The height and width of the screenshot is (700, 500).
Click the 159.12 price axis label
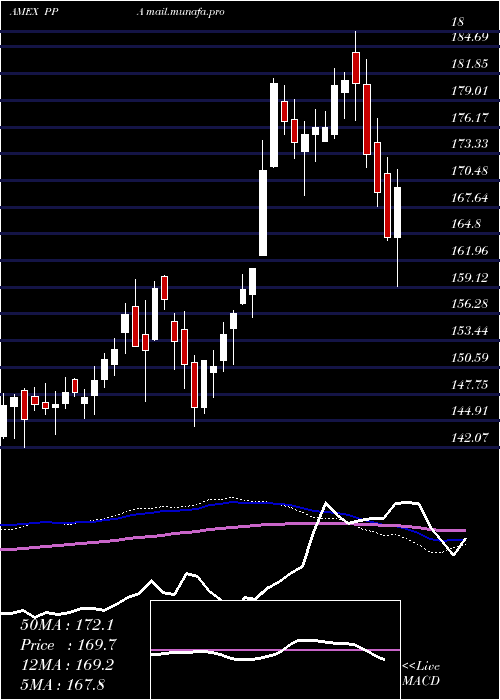click(470, 277)
